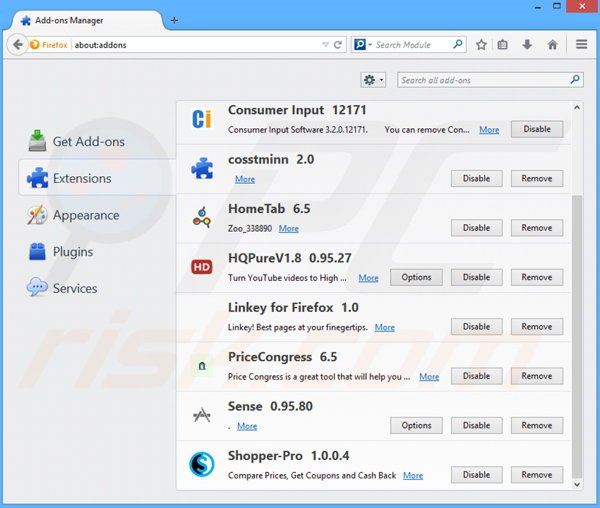The height and width of the screenshot is (508, 600).
Task: Open the downloads arrow icon
Action: click(x=527, y=45)
